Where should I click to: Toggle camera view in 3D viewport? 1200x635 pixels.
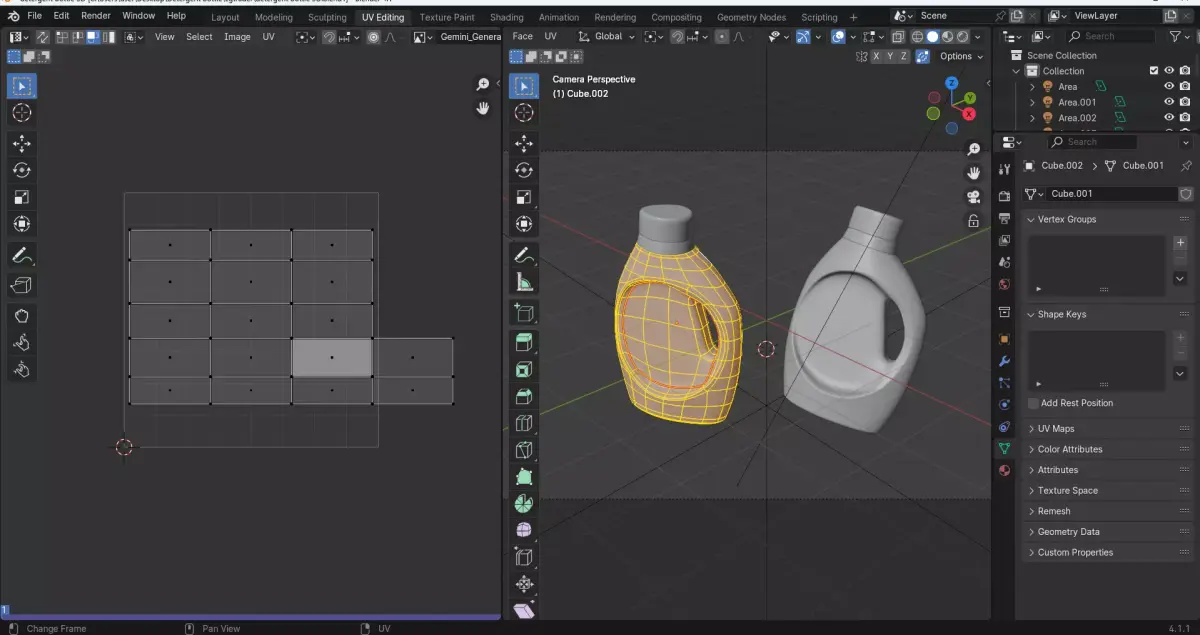click(973, 197)
